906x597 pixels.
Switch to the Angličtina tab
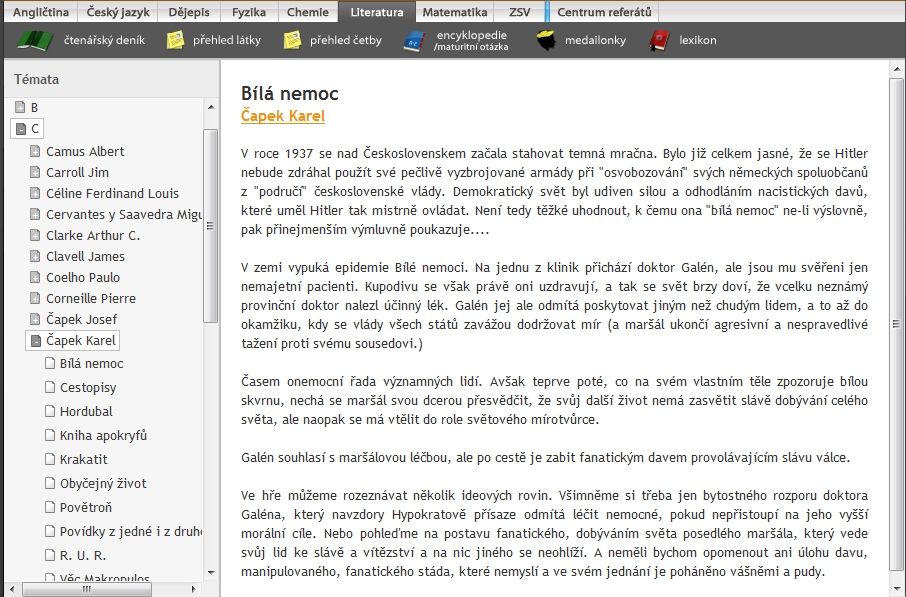click(41, 12)
